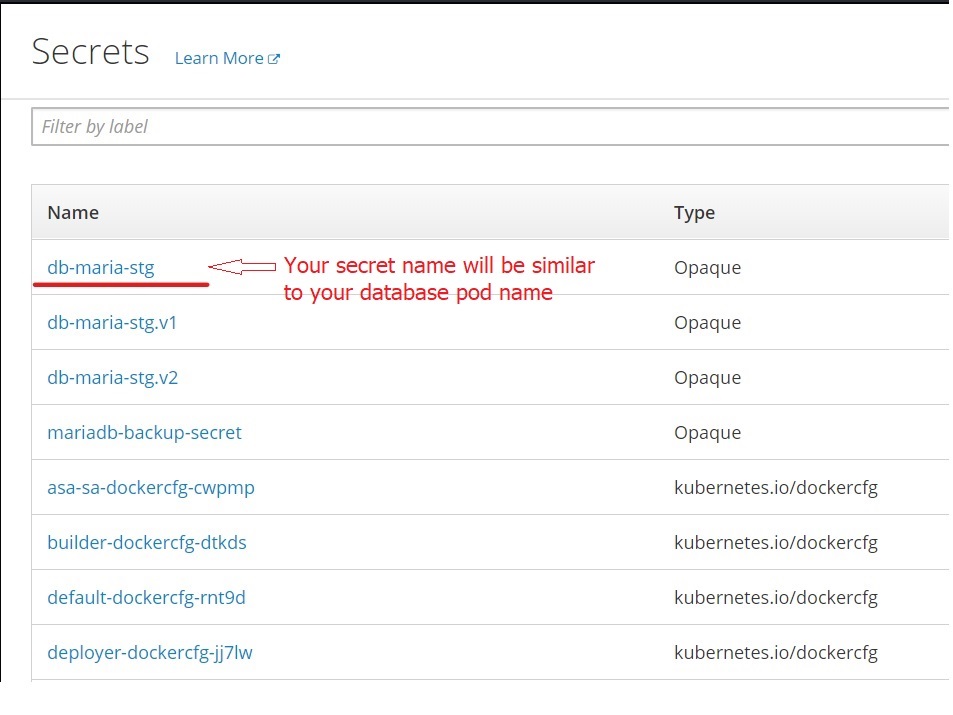Click the external link icon beside Learn More
Image resolution: width=953 pixels, height=715 pixels.
pos(275,59)
